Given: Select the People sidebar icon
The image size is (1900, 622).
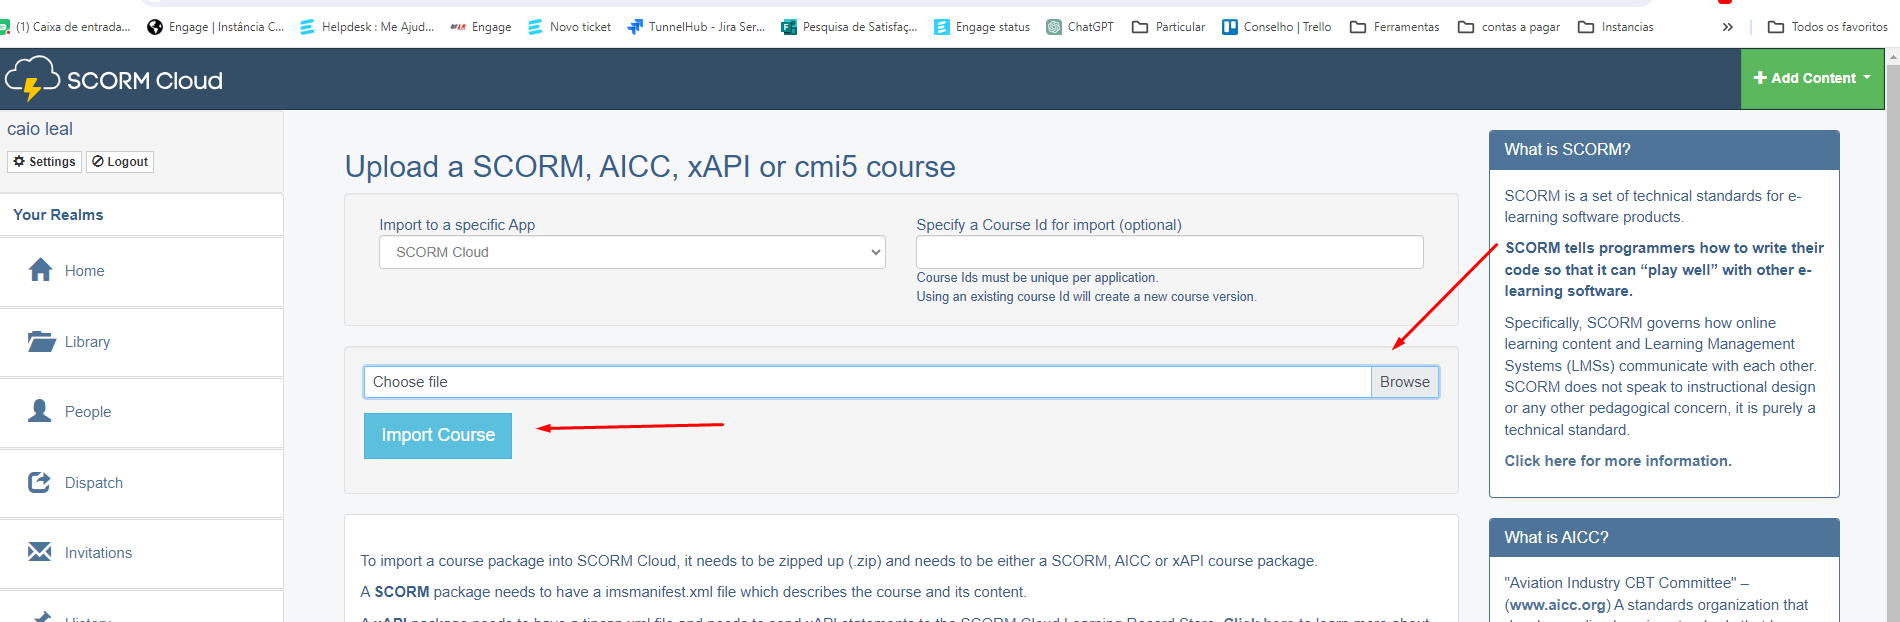Looking at the screenshot, I should (x=40, y=411).
